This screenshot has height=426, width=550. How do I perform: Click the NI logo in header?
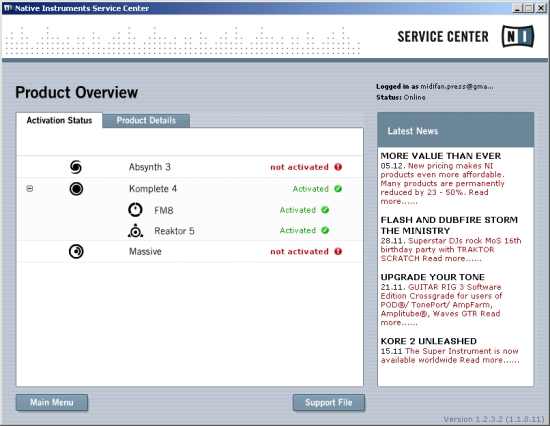[518, 36]
